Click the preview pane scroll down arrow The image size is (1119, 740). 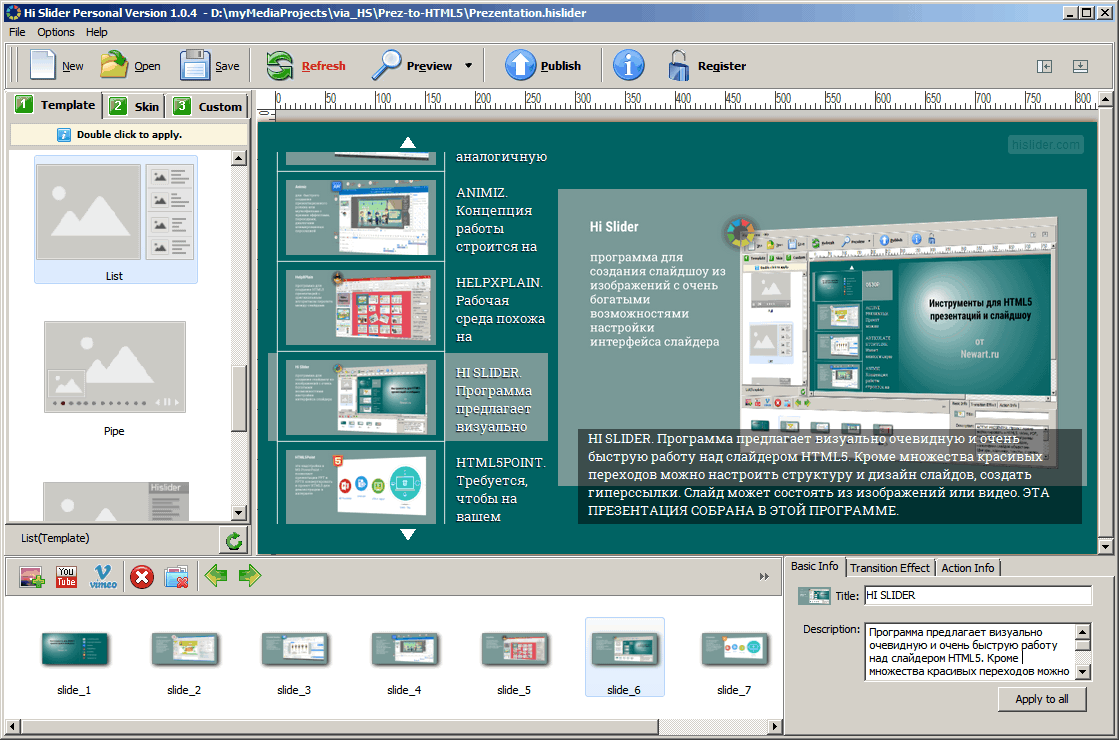point(1105,547)
